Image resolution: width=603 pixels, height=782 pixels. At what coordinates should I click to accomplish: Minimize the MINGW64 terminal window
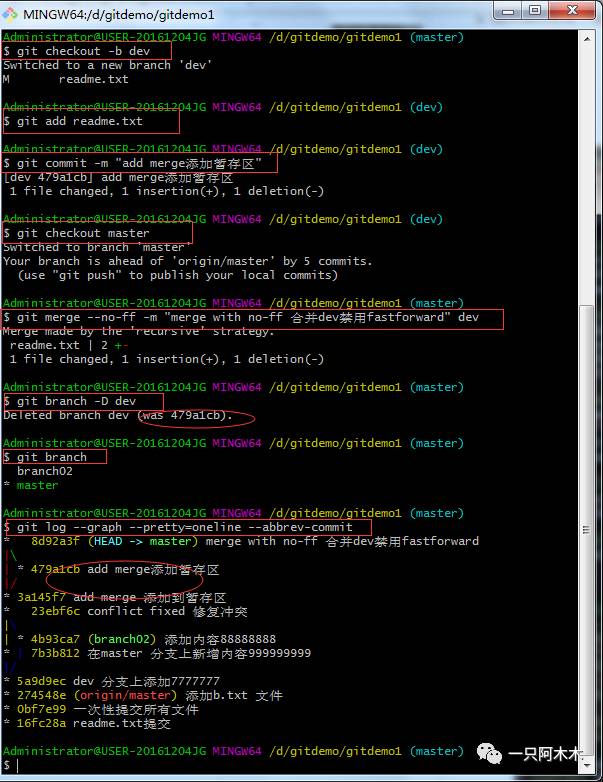(x=508, y=10)
